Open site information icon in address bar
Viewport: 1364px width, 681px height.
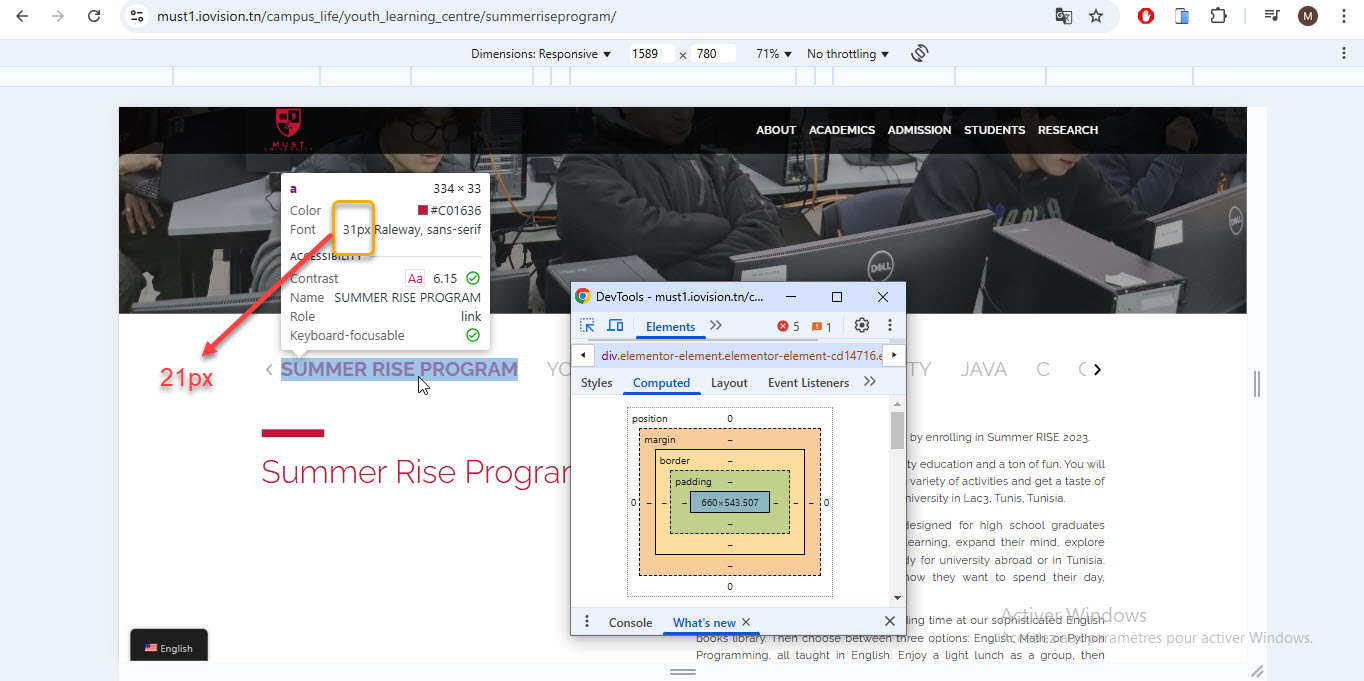[x=138, y=16]
